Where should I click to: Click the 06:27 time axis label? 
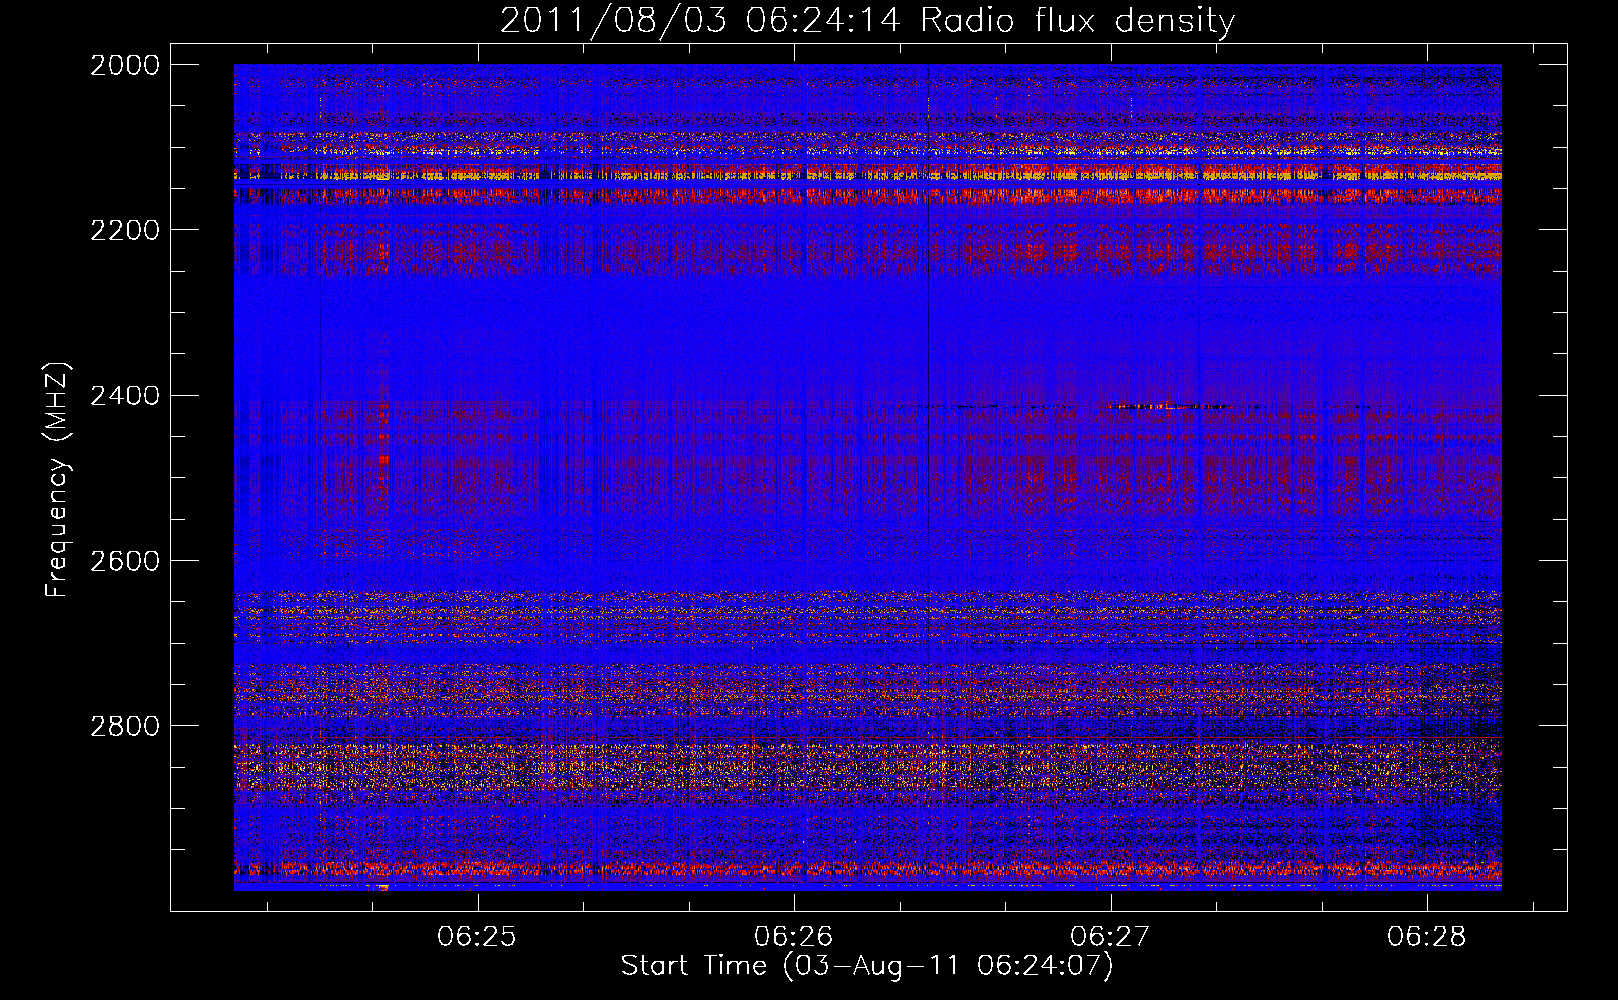pos(1110,936)
